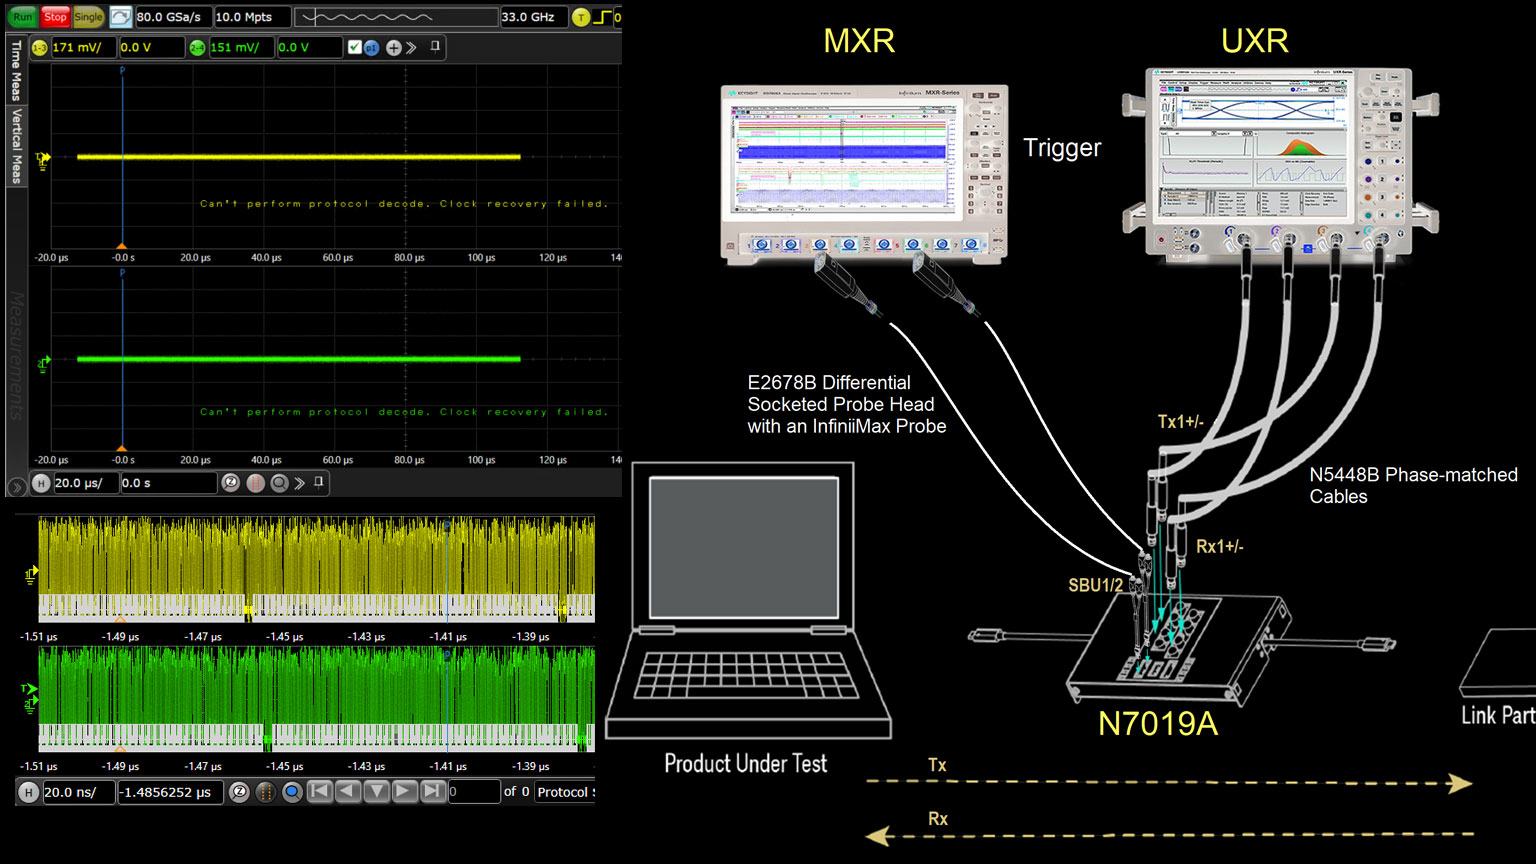Expand the upper horizontal toolbar double chevron
Screen dimensions: 1536x864
(299, 483)
